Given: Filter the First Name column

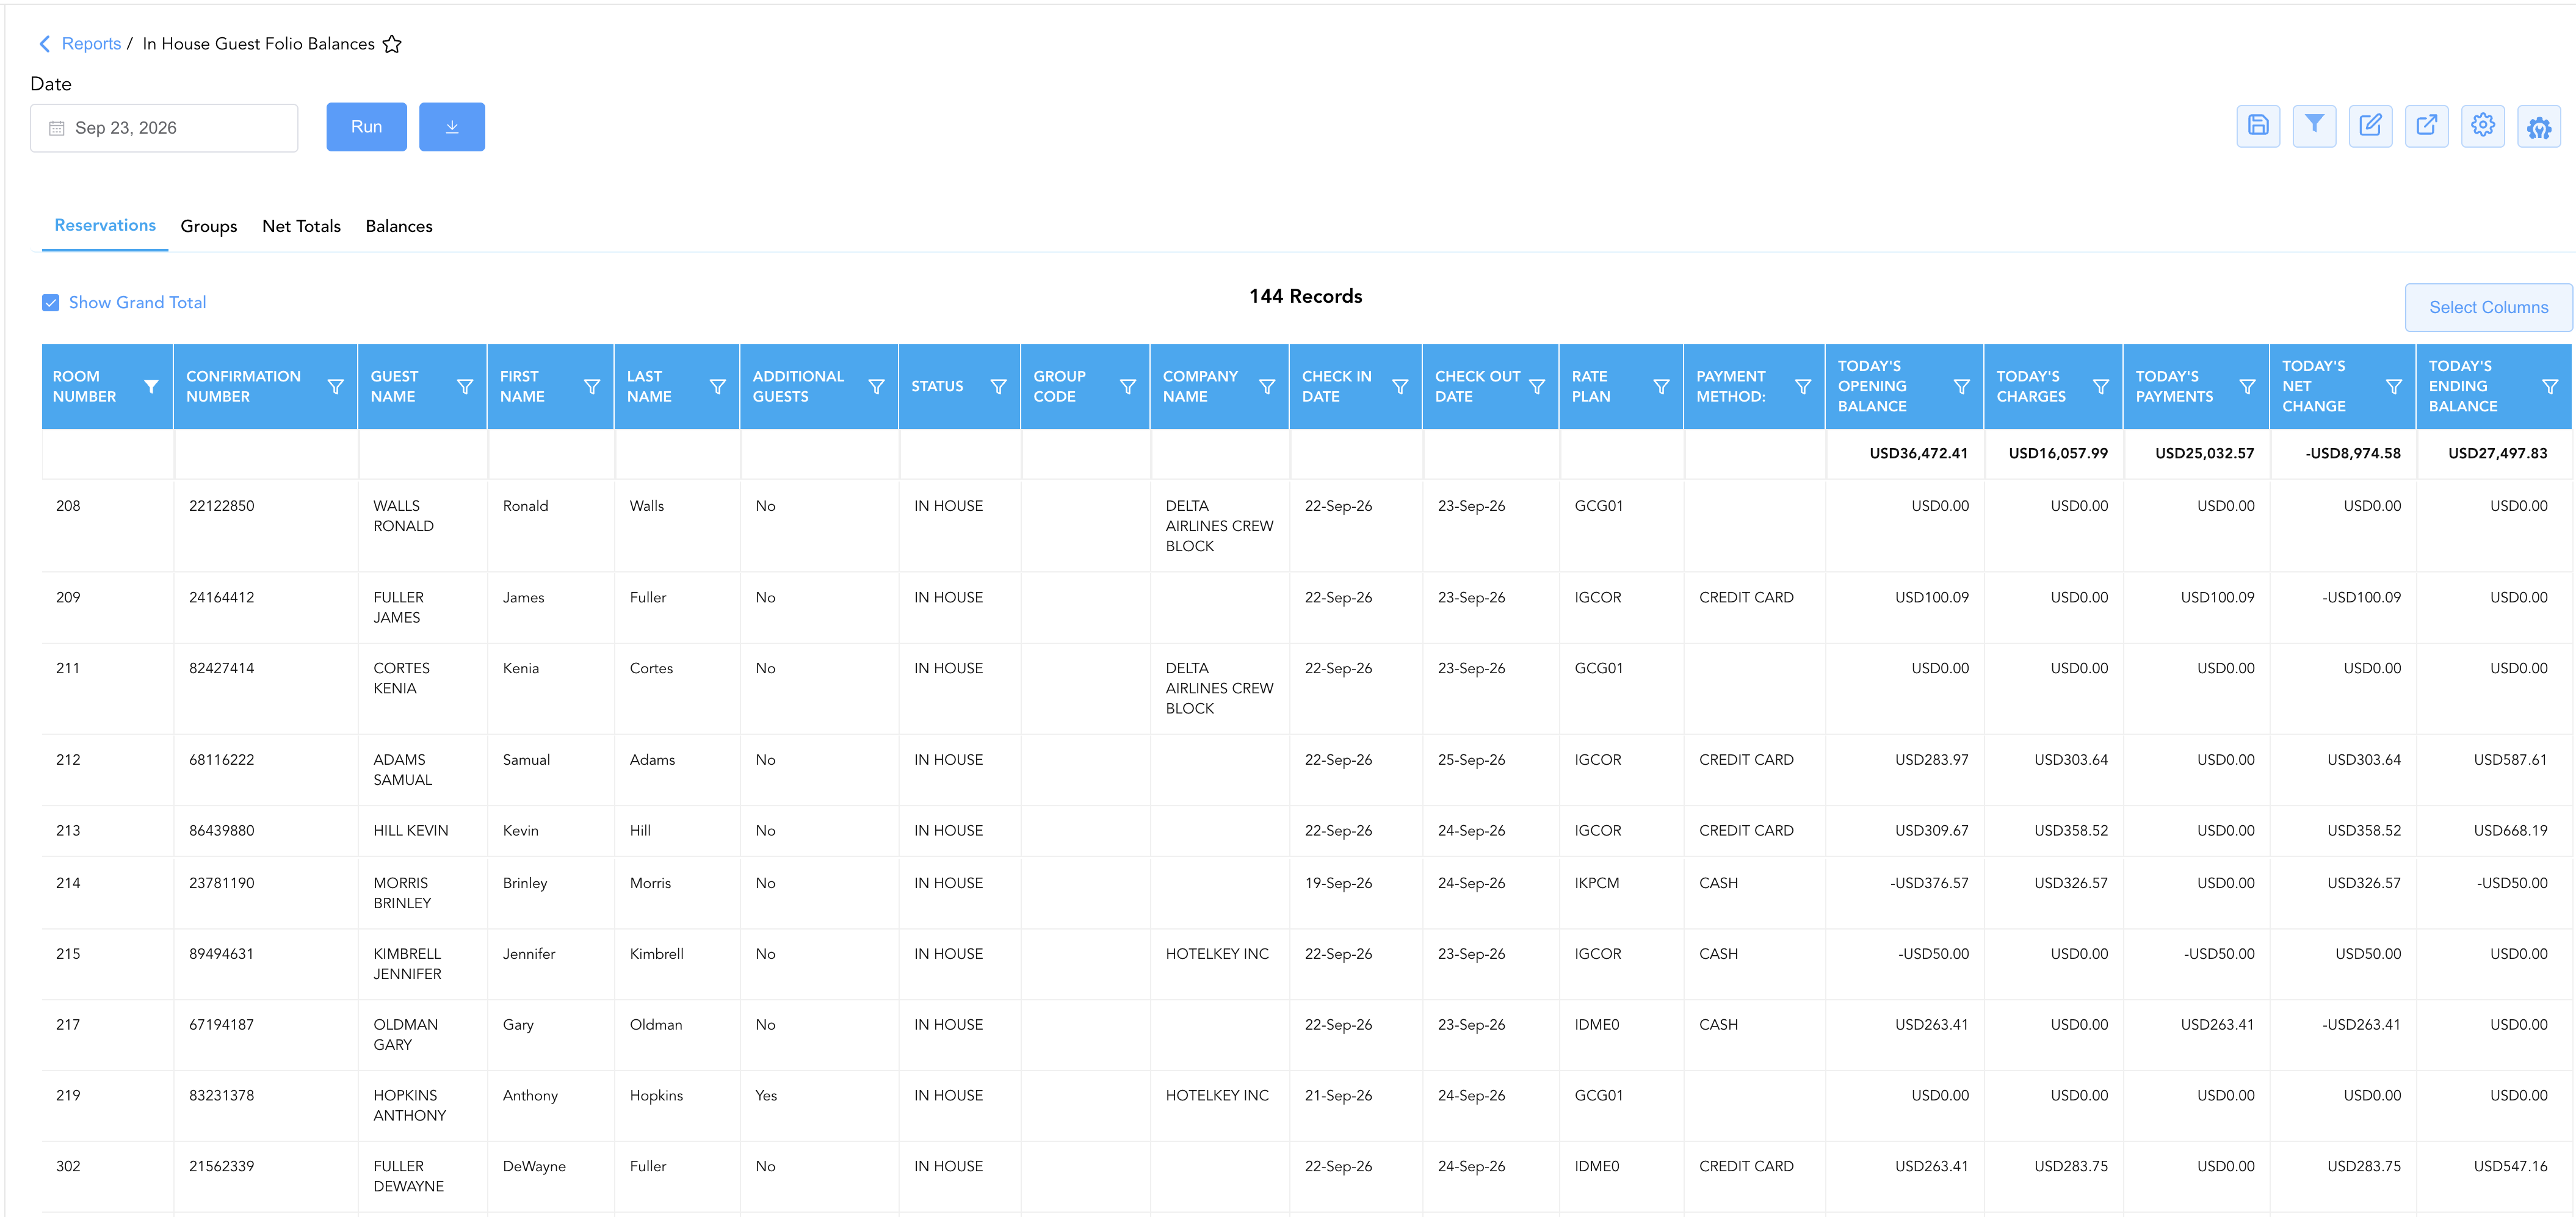Looking at the screenshot, I should (x=592, y=387).
